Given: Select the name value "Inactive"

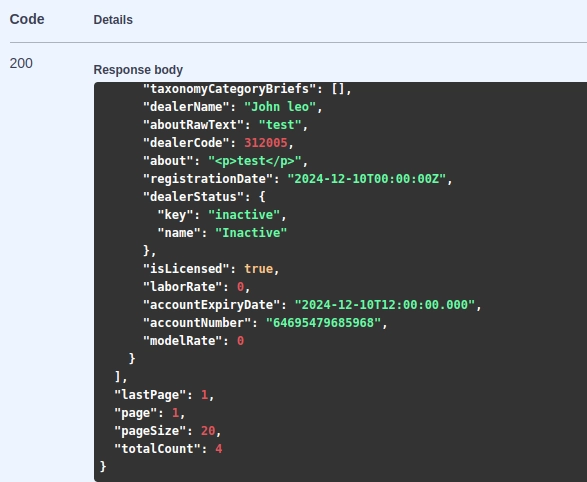Looking at the screenshot, I should 251,233.
